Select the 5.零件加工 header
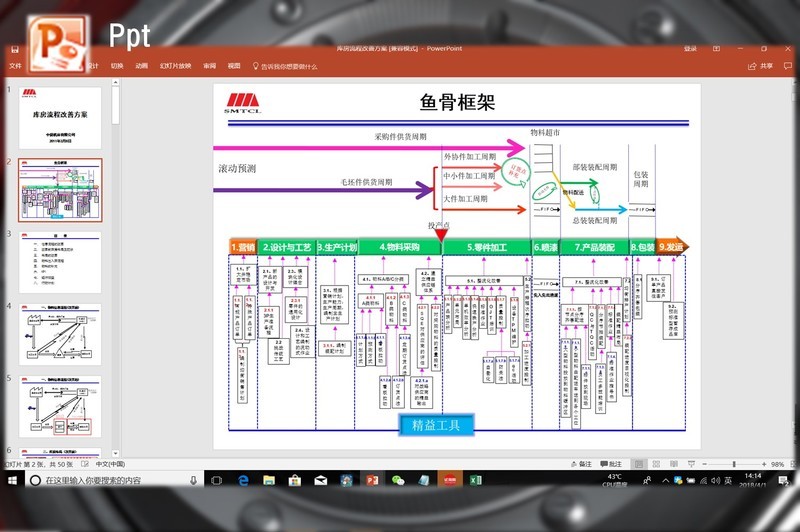This screenshot has width=800, height=532. point(487,247)
